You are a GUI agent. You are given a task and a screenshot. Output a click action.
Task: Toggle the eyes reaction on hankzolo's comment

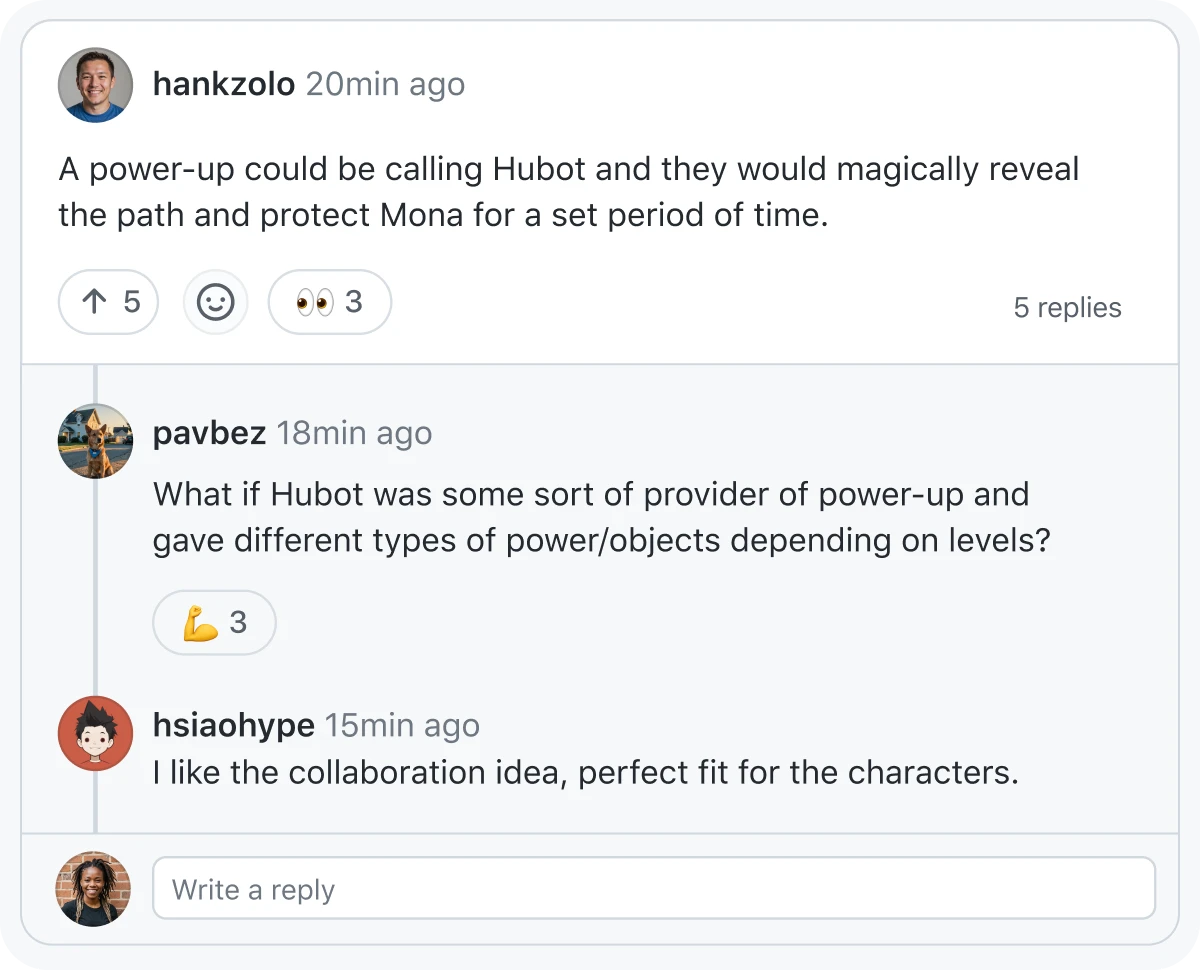coord(330,301)
